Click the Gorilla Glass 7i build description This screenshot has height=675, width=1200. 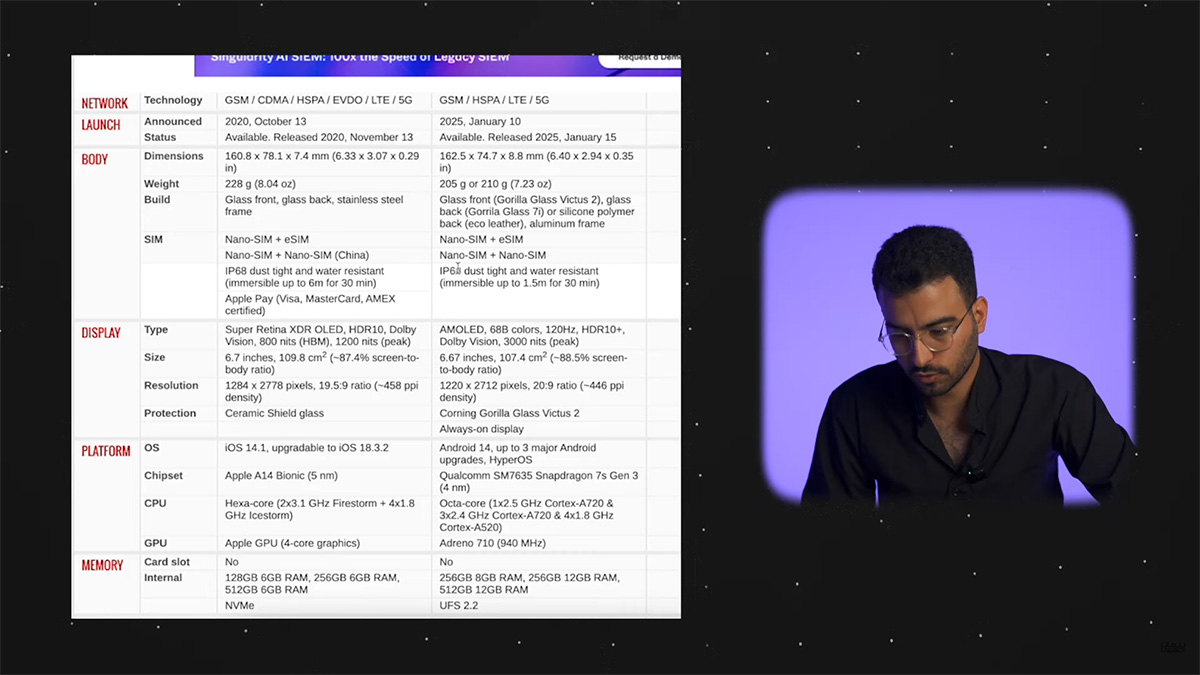(537, 212)
